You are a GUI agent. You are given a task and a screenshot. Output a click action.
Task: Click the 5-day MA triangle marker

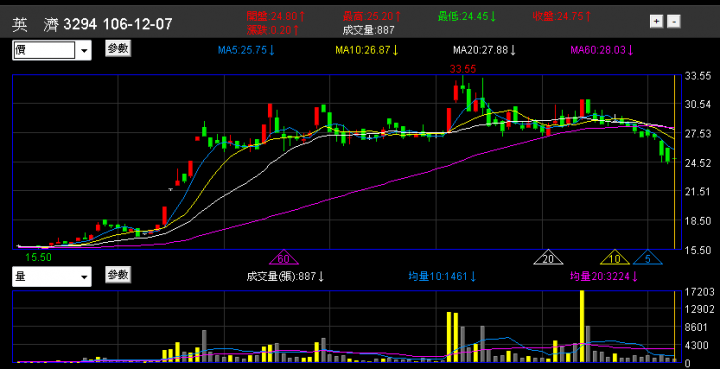[647, 258]
